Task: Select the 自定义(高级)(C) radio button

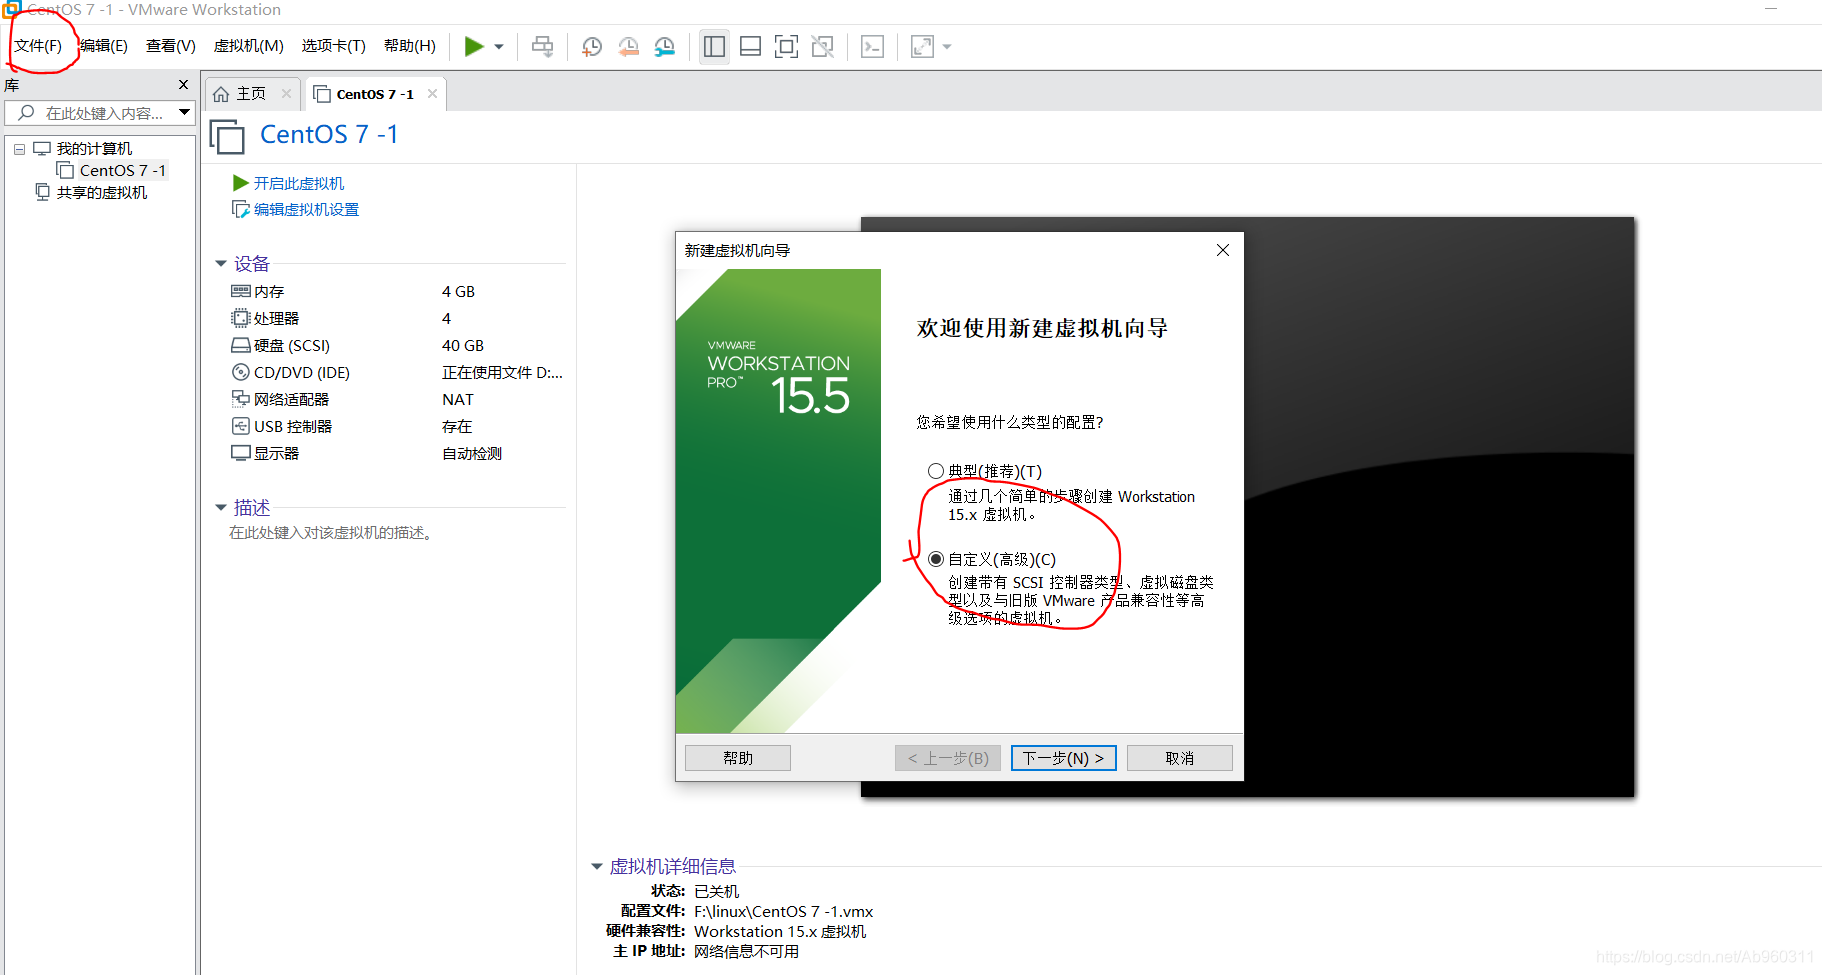Action: [x=936, y=559]
